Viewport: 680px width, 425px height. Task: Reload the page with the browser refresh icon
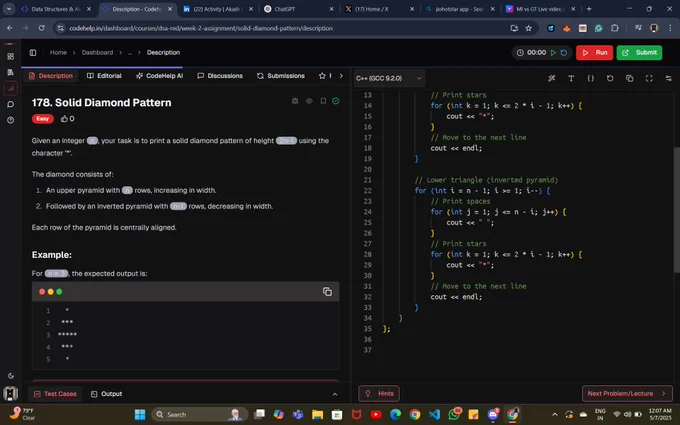[41, 28]
